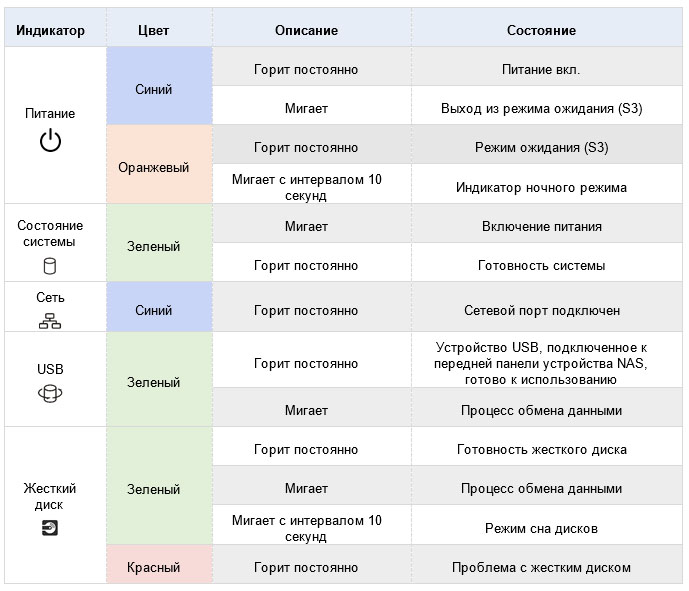
Task: Click the power indicator icon
Action: [50, 141]
